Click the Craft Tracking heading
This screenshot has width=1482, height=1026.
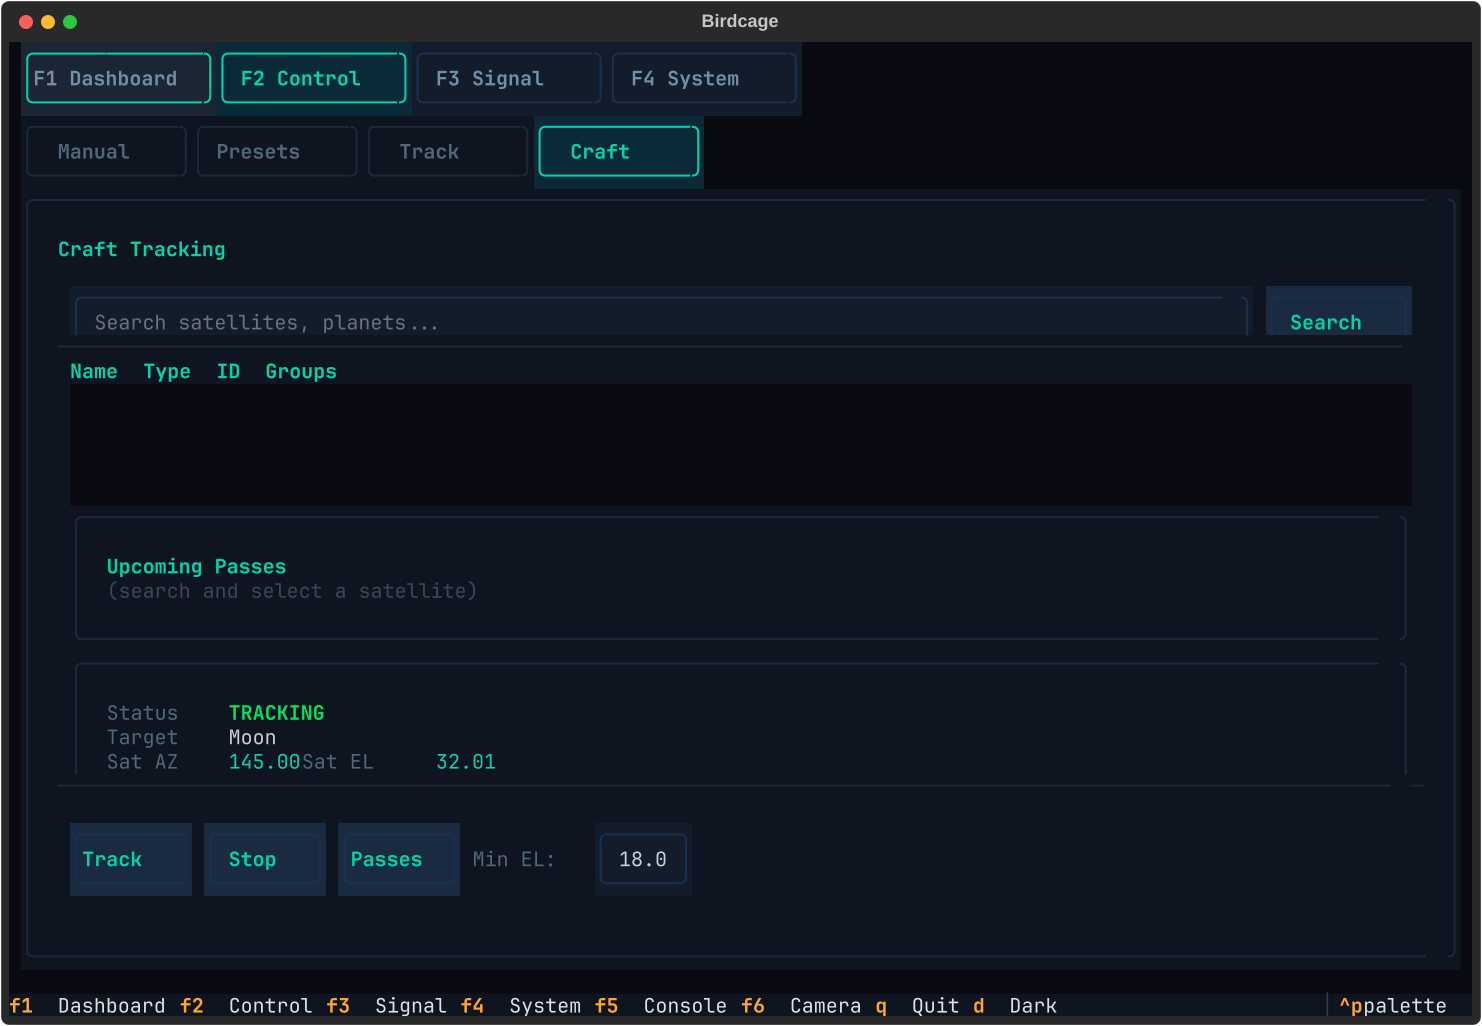click(x=142, y=249)
